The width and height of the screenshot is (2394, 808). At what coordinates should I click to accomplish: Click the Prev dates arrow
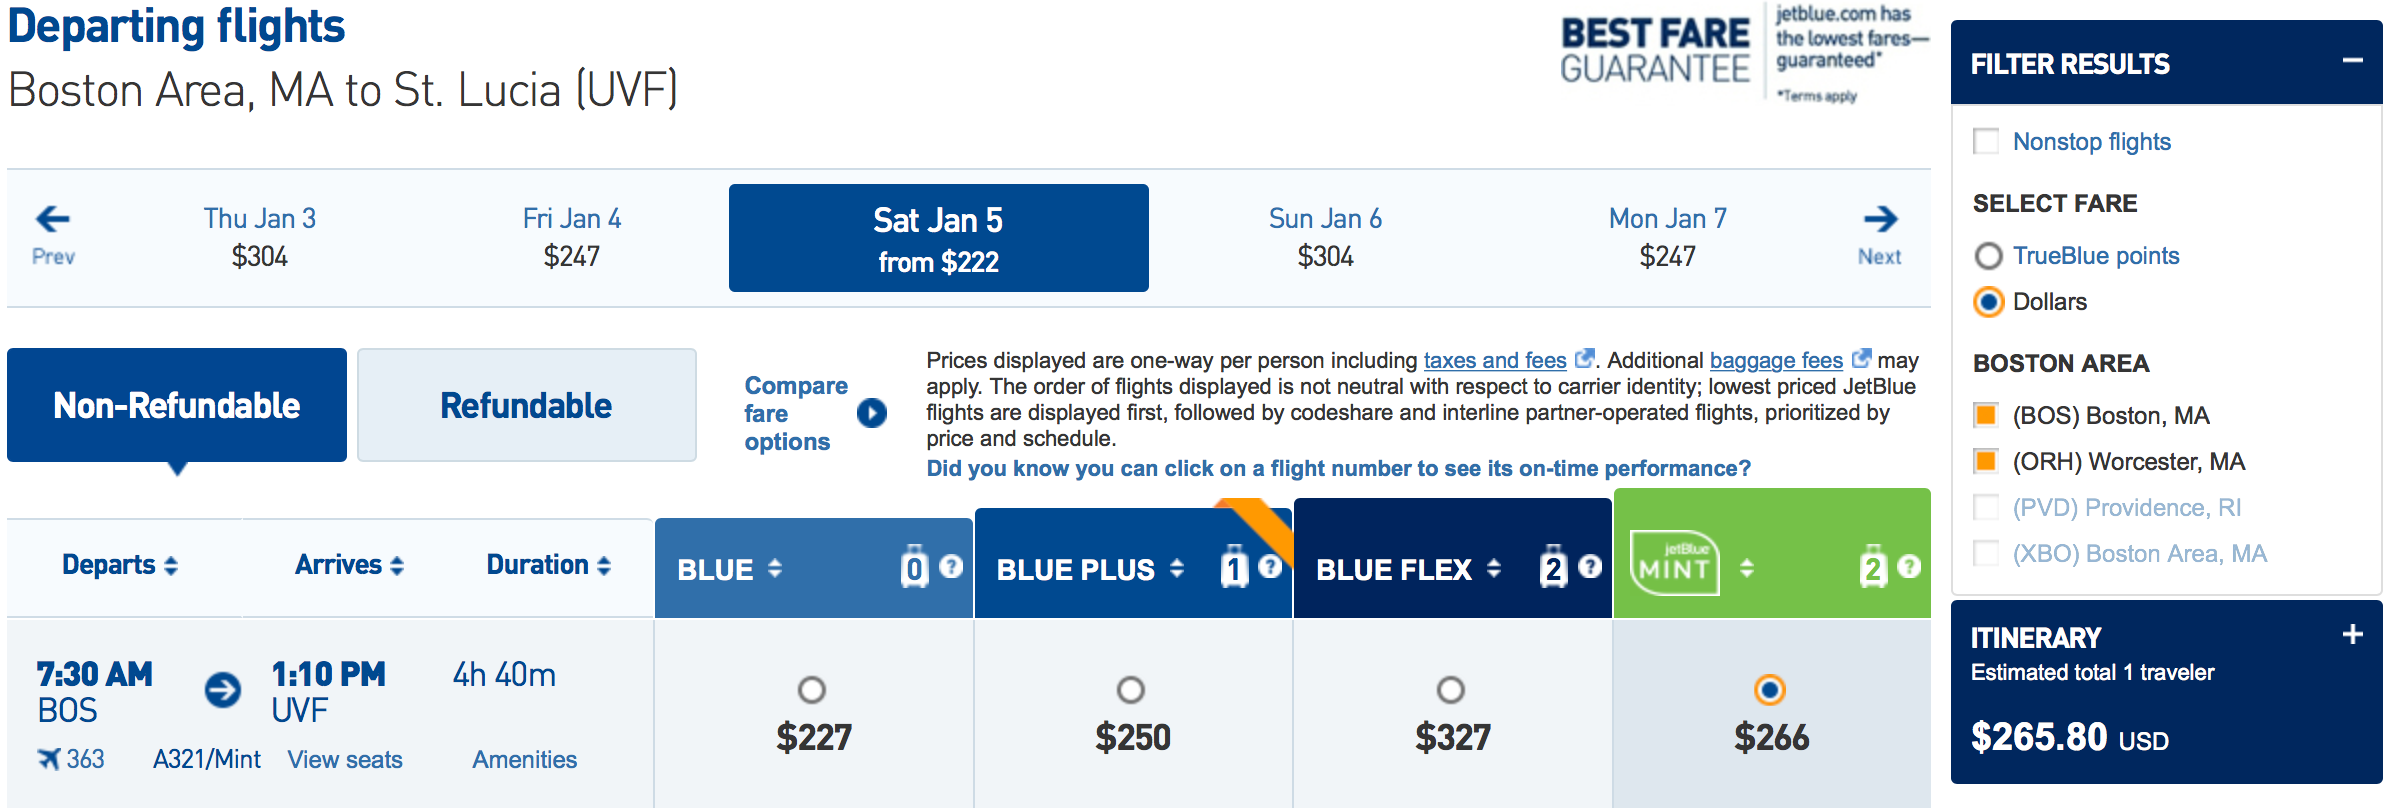53,219
